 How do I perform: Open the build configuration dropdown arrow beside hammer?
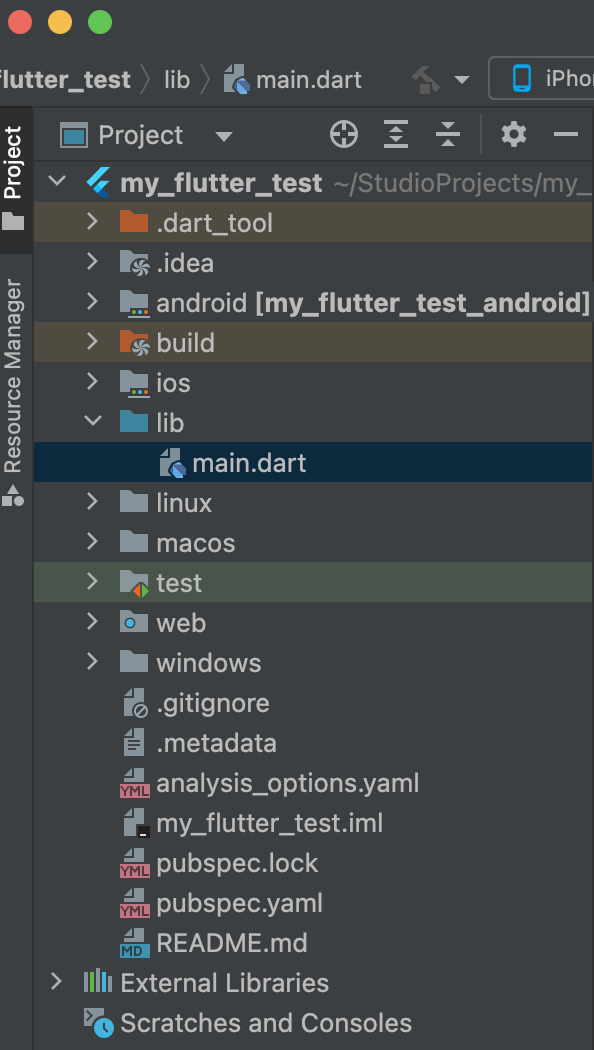461,80
